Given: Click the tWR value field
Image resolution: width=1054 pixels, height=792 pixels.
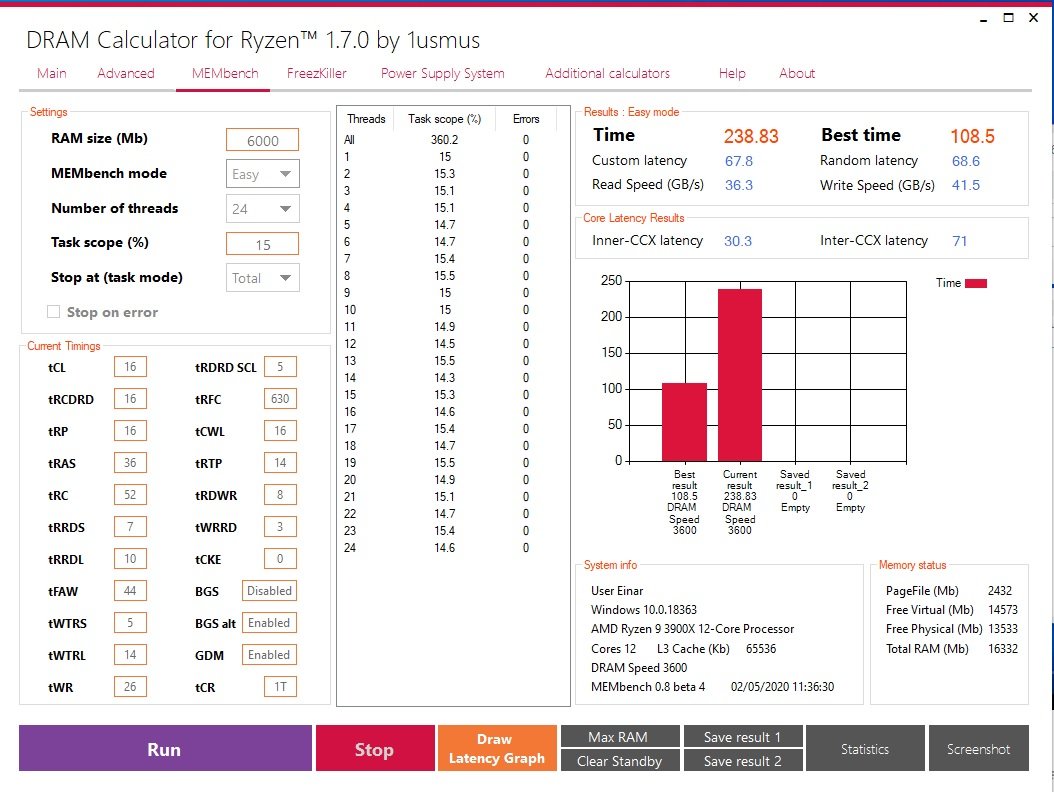Looking at the screenshot, I should point(130,686).
